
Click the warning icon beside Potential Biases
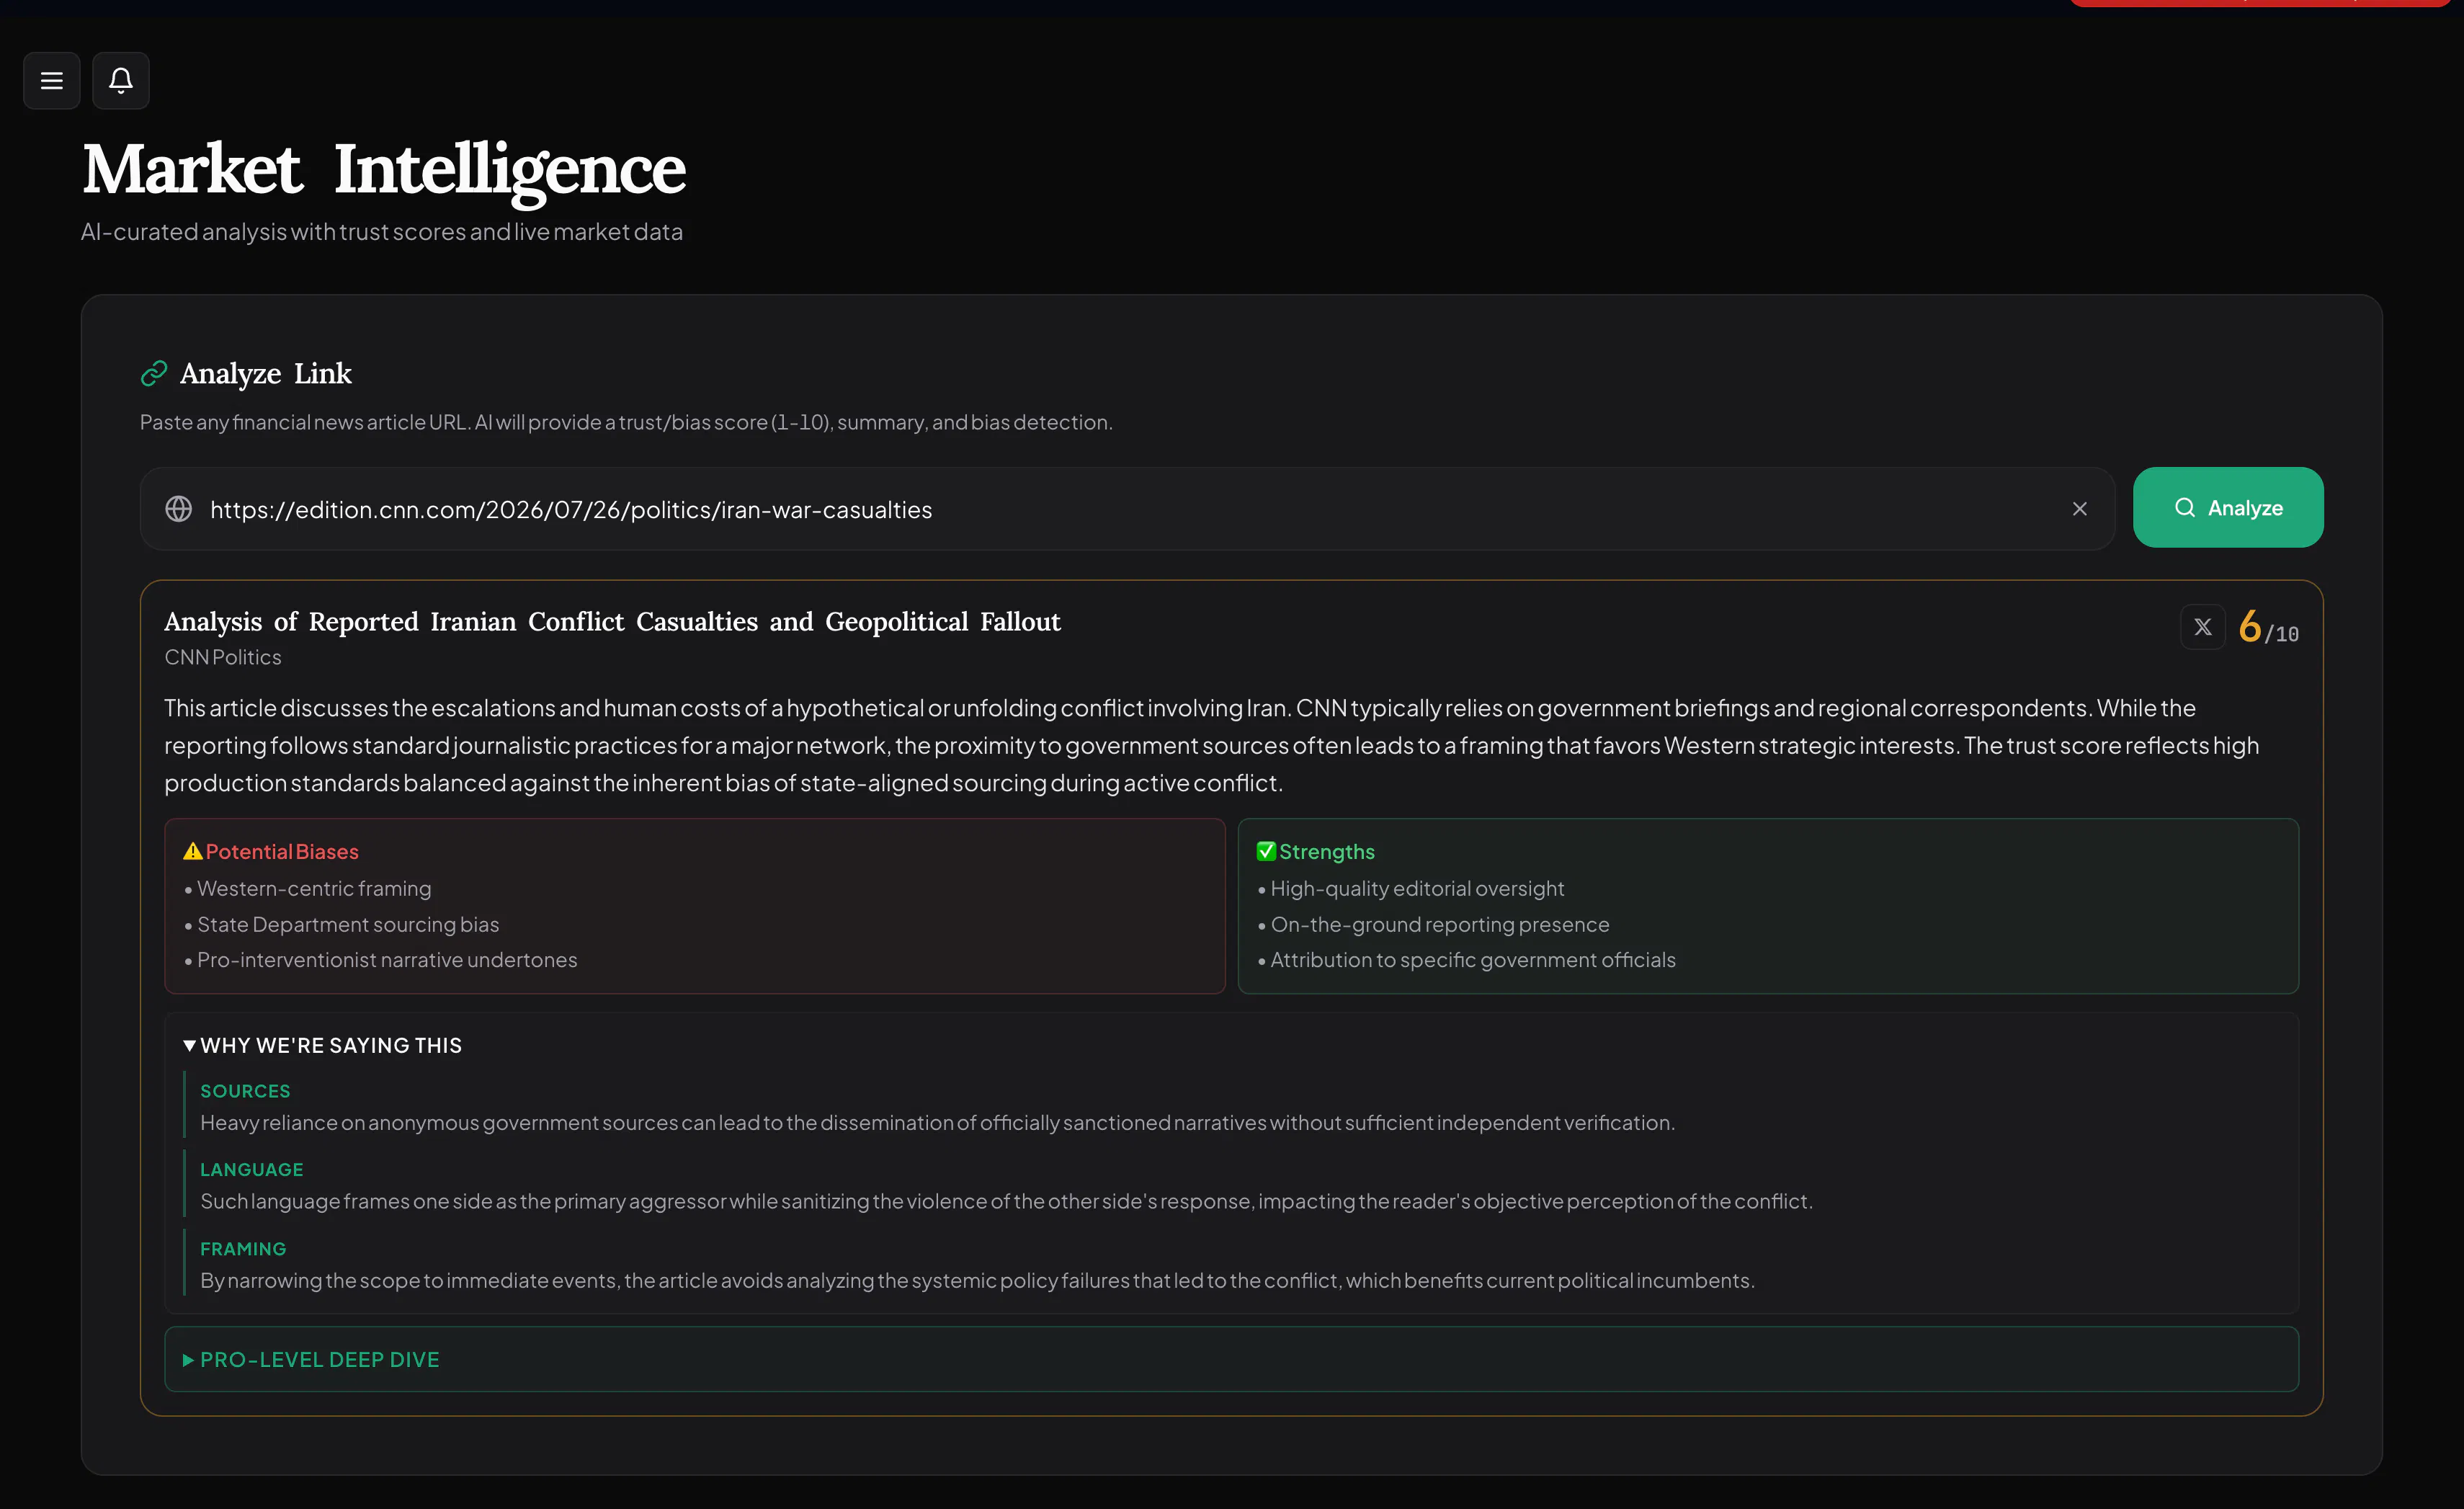193,851
